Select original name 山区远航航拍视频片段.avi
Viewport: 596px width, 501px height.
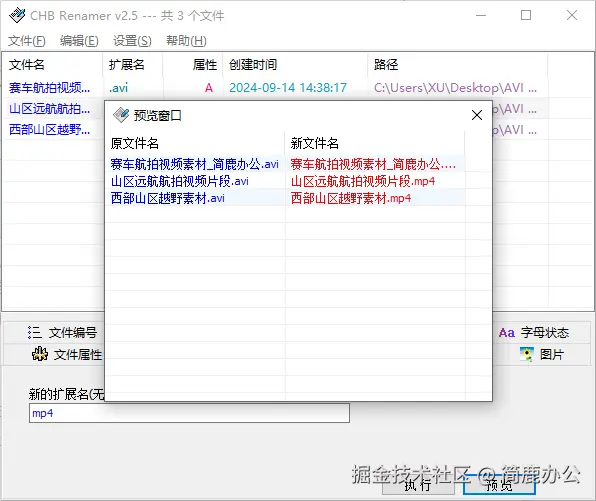point(180,181)
